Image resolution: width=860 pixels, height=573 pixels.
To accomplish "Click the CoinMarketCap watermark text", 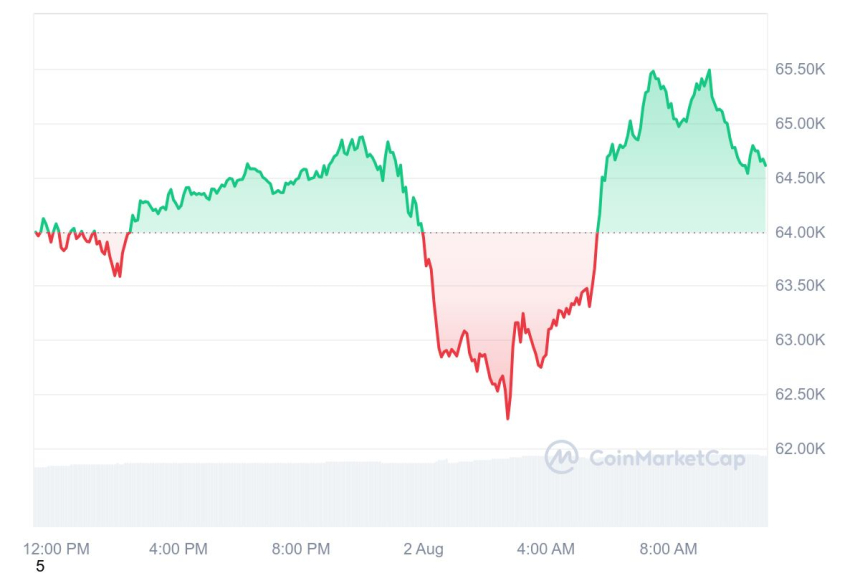I will pyautogui.click(x=667, y=458).
